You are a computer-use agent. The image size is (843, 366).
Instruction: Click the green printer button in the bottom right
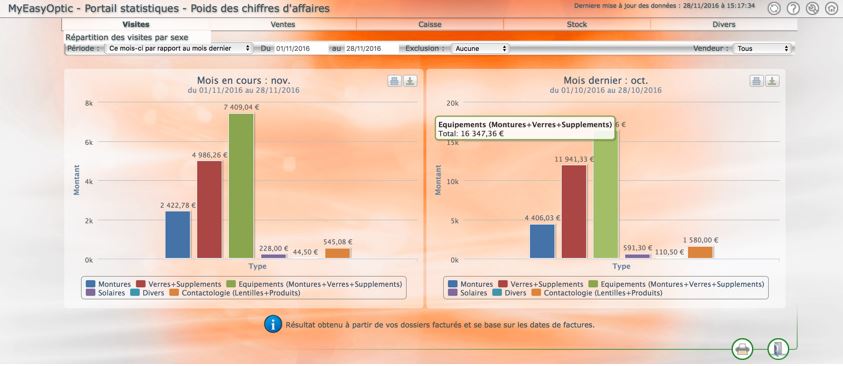click(x=742, y=349)
